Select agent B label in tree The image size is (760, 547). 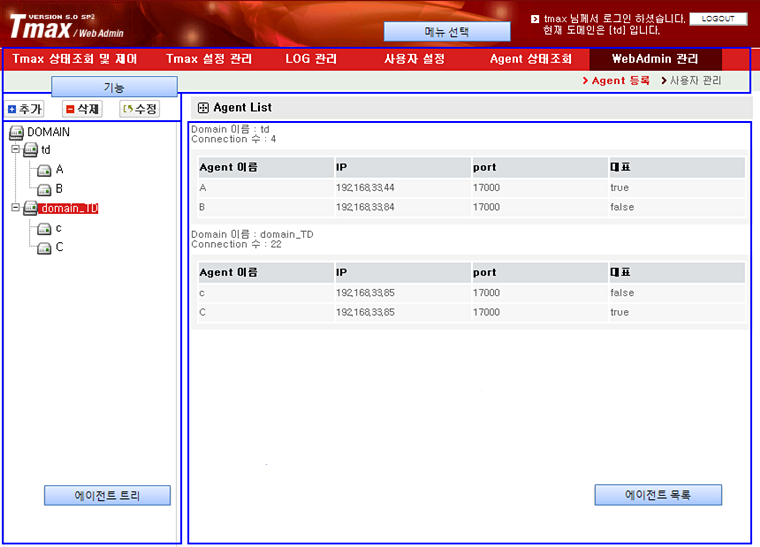tap(59, 189)
